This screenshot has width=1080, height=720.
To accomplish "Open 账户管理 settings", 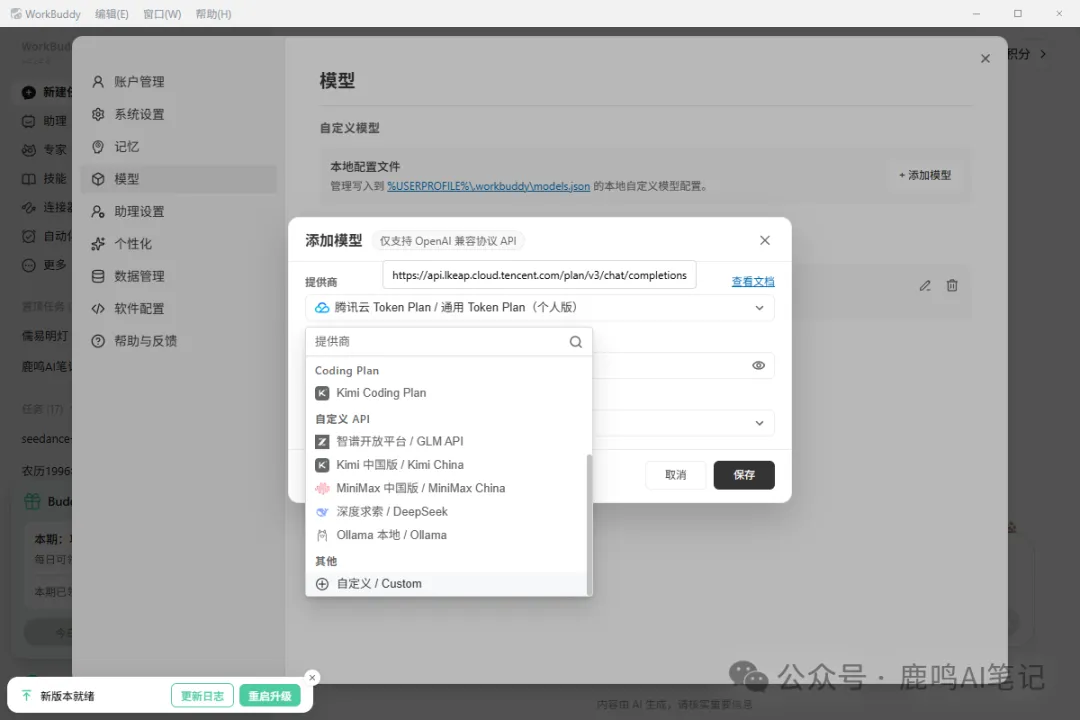I will [179, 82].
